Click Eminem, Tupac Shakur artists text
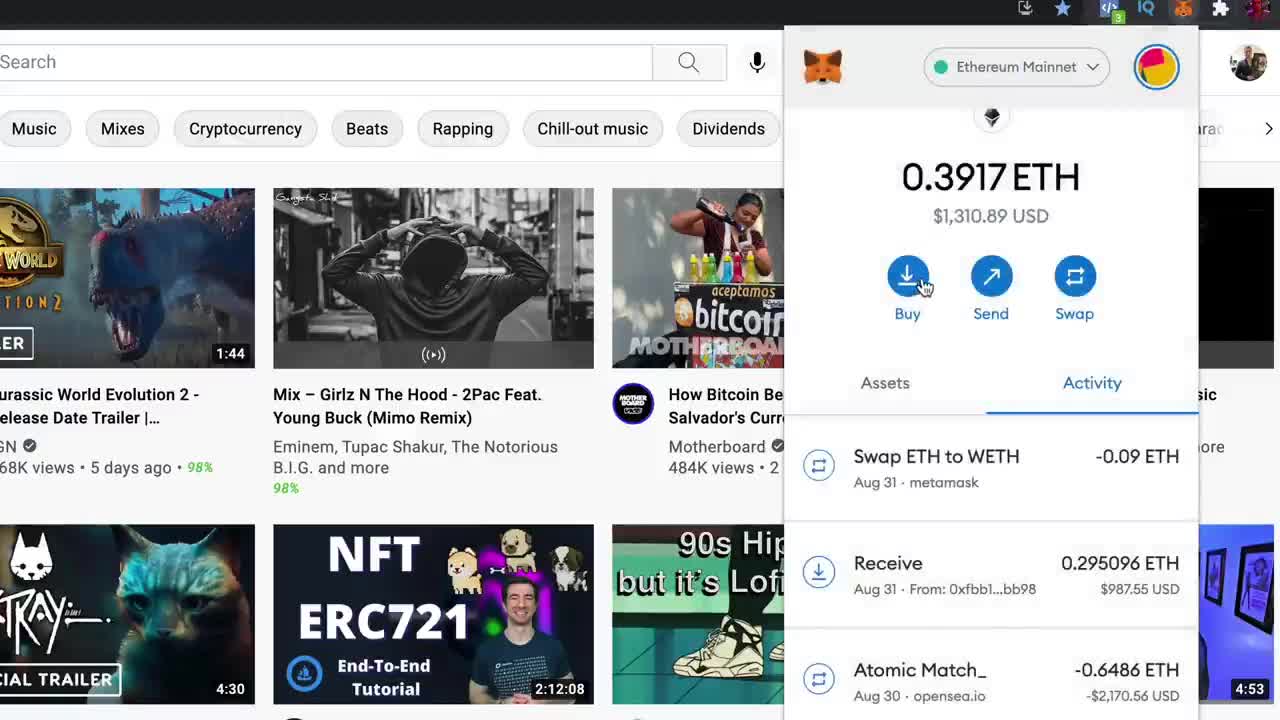This screenshot has height=720, width=1280. pos(415,457)
